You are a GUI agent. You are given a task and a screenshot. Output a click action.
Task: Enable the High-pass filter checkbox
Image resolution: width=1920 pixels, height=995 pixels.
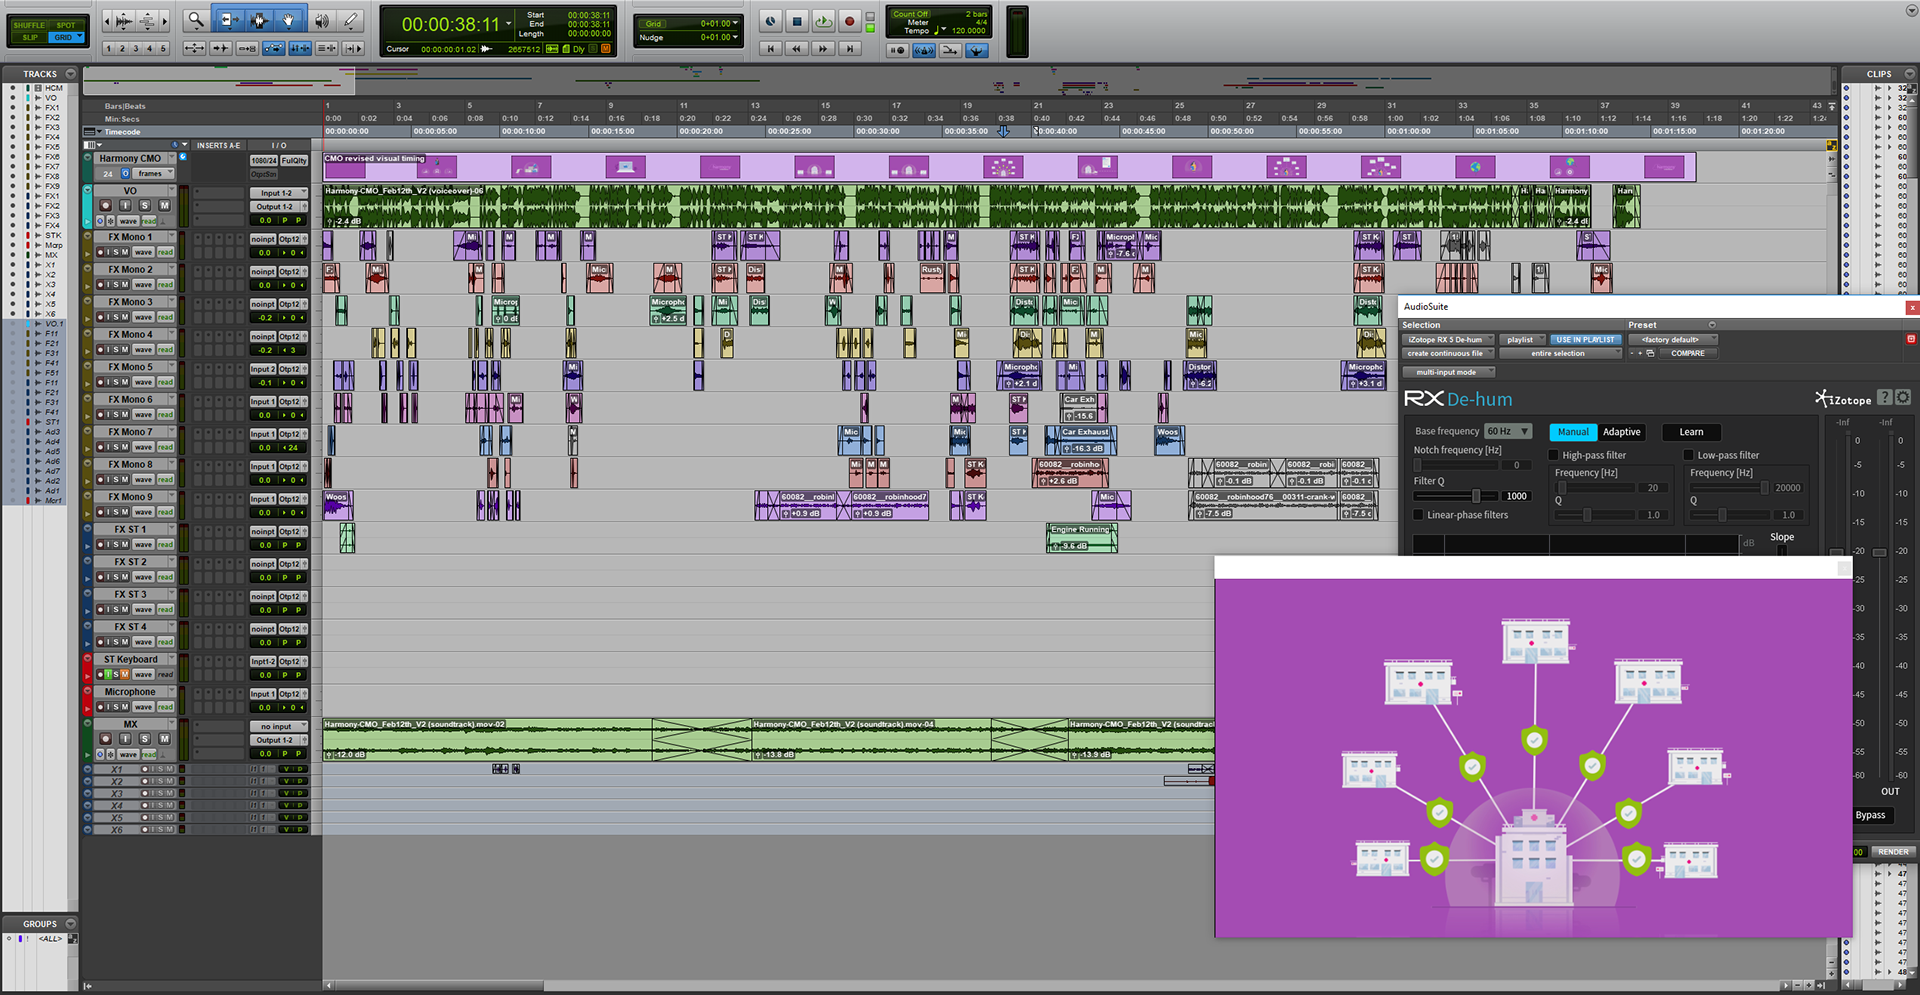1553,455
